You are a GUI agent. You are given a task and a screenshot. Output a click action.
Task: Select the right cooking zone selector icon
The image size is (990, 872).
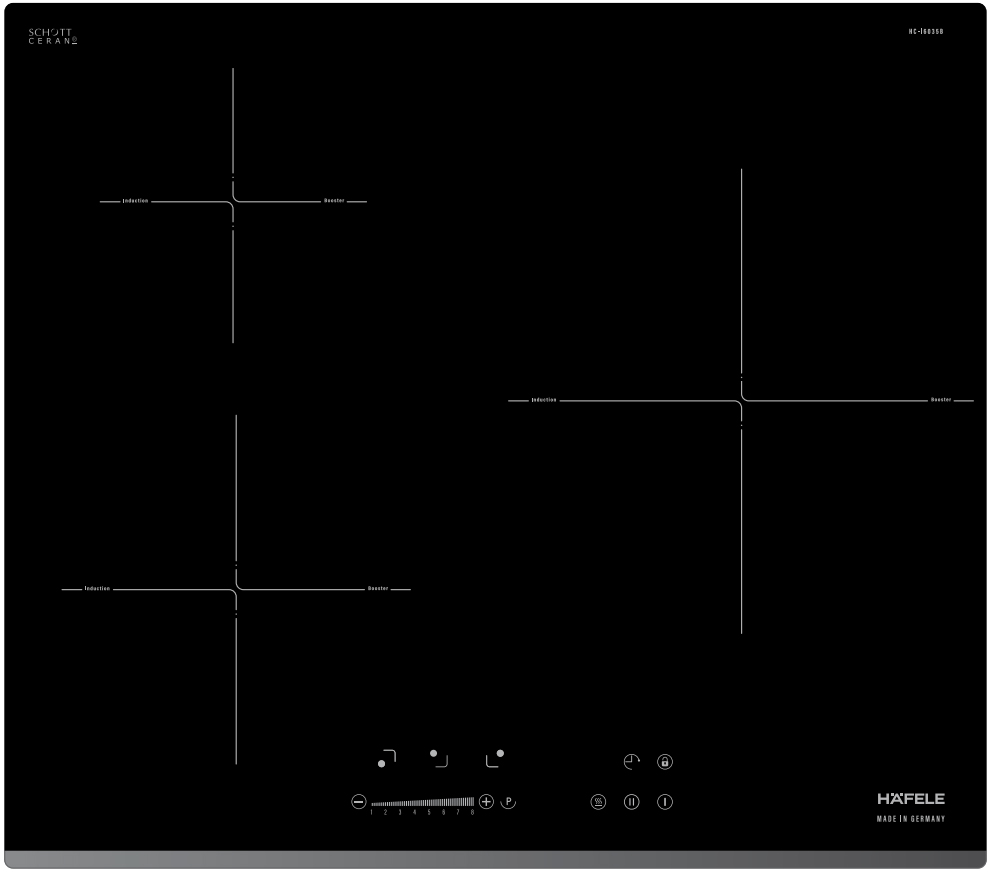click(x=495, y=758)
